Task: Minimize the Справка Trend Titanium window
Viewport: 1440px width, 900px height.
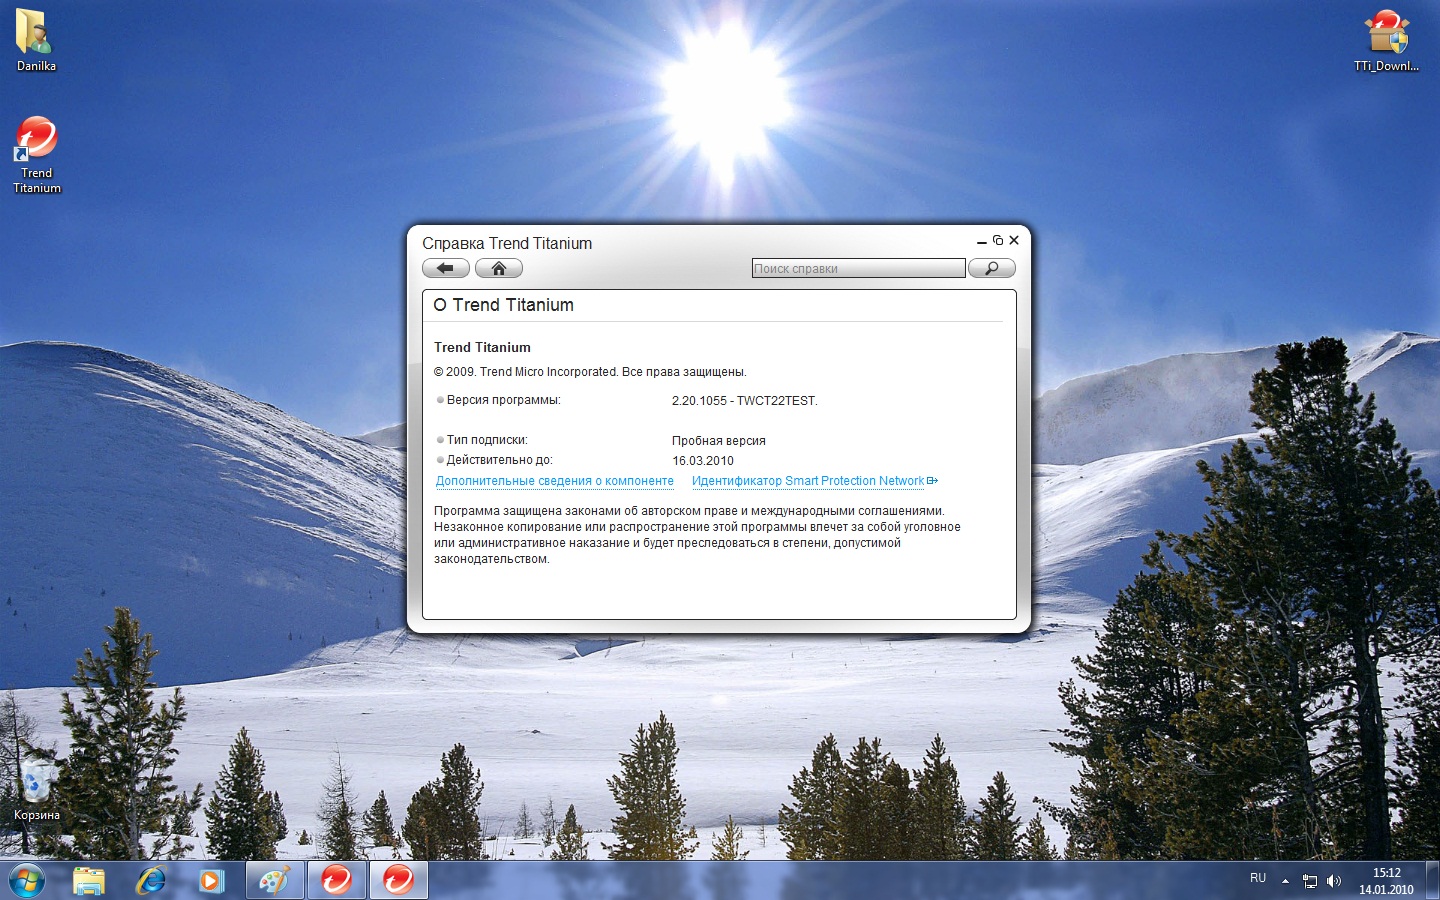Action: [982, 241]
